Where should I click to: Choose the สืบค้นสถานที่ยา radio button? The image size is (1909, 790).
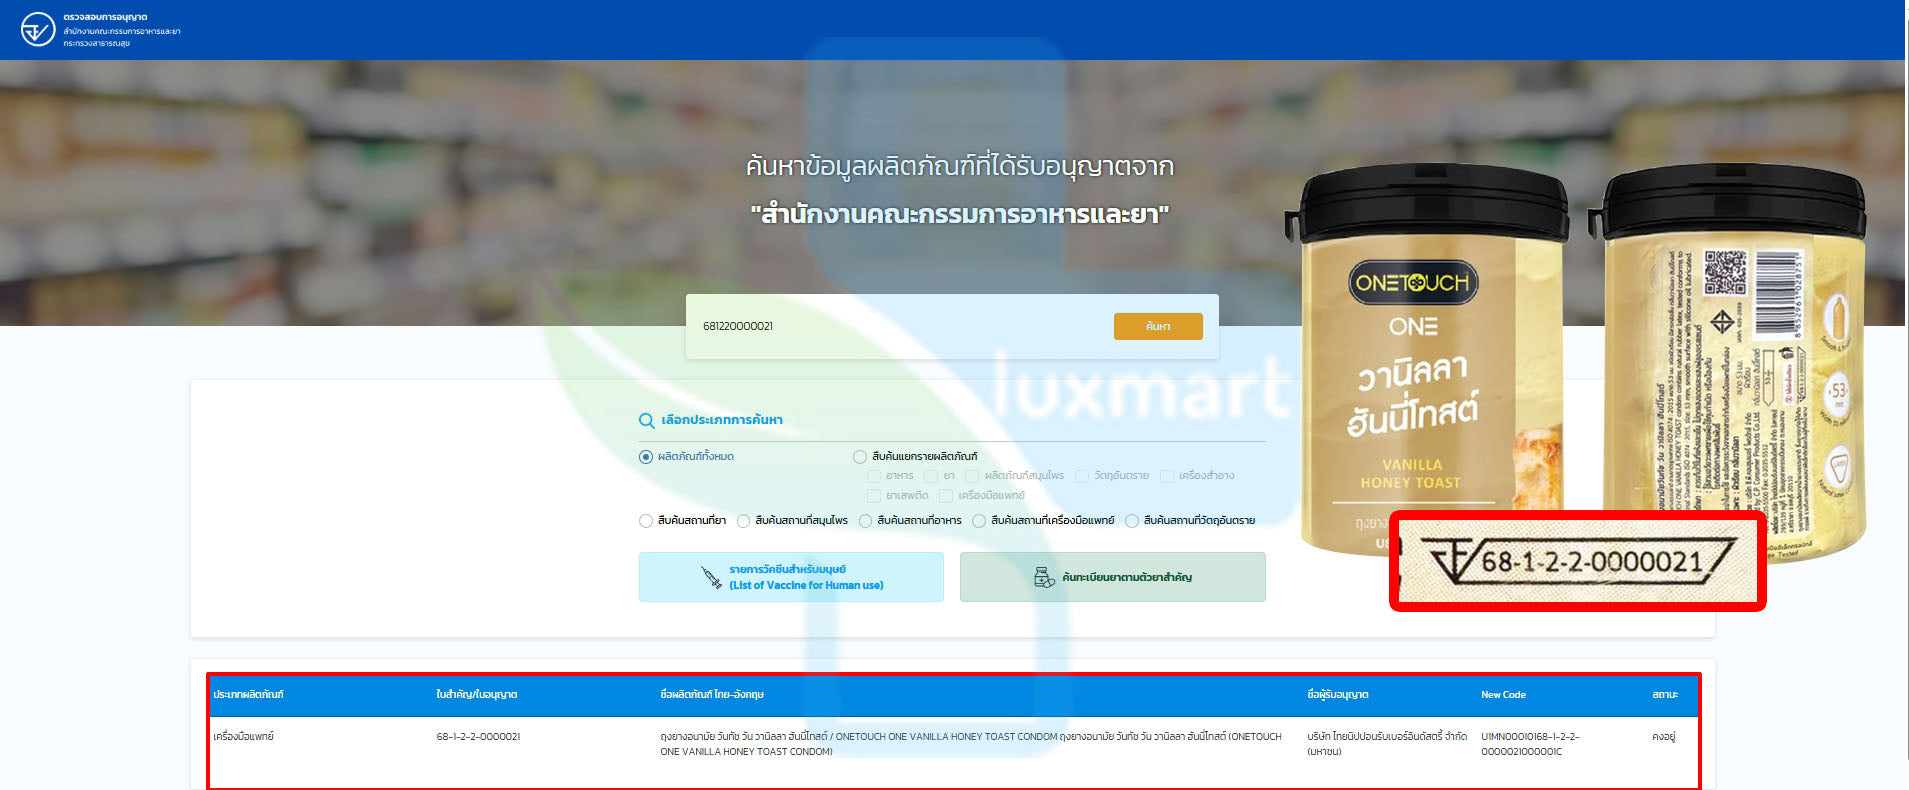[646, 521]
